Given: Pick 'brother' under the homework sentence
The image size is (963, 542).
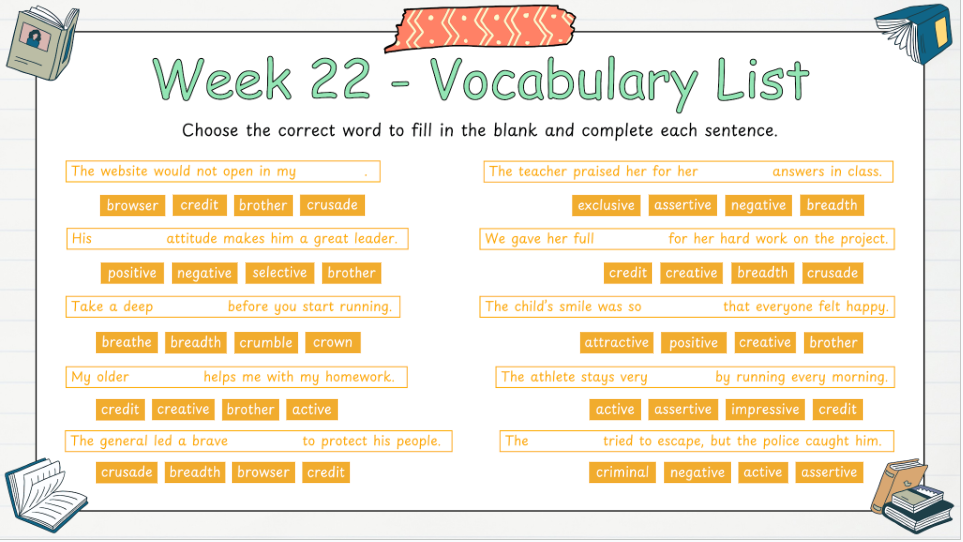Looking at the screenshot, I should point(250,410).
